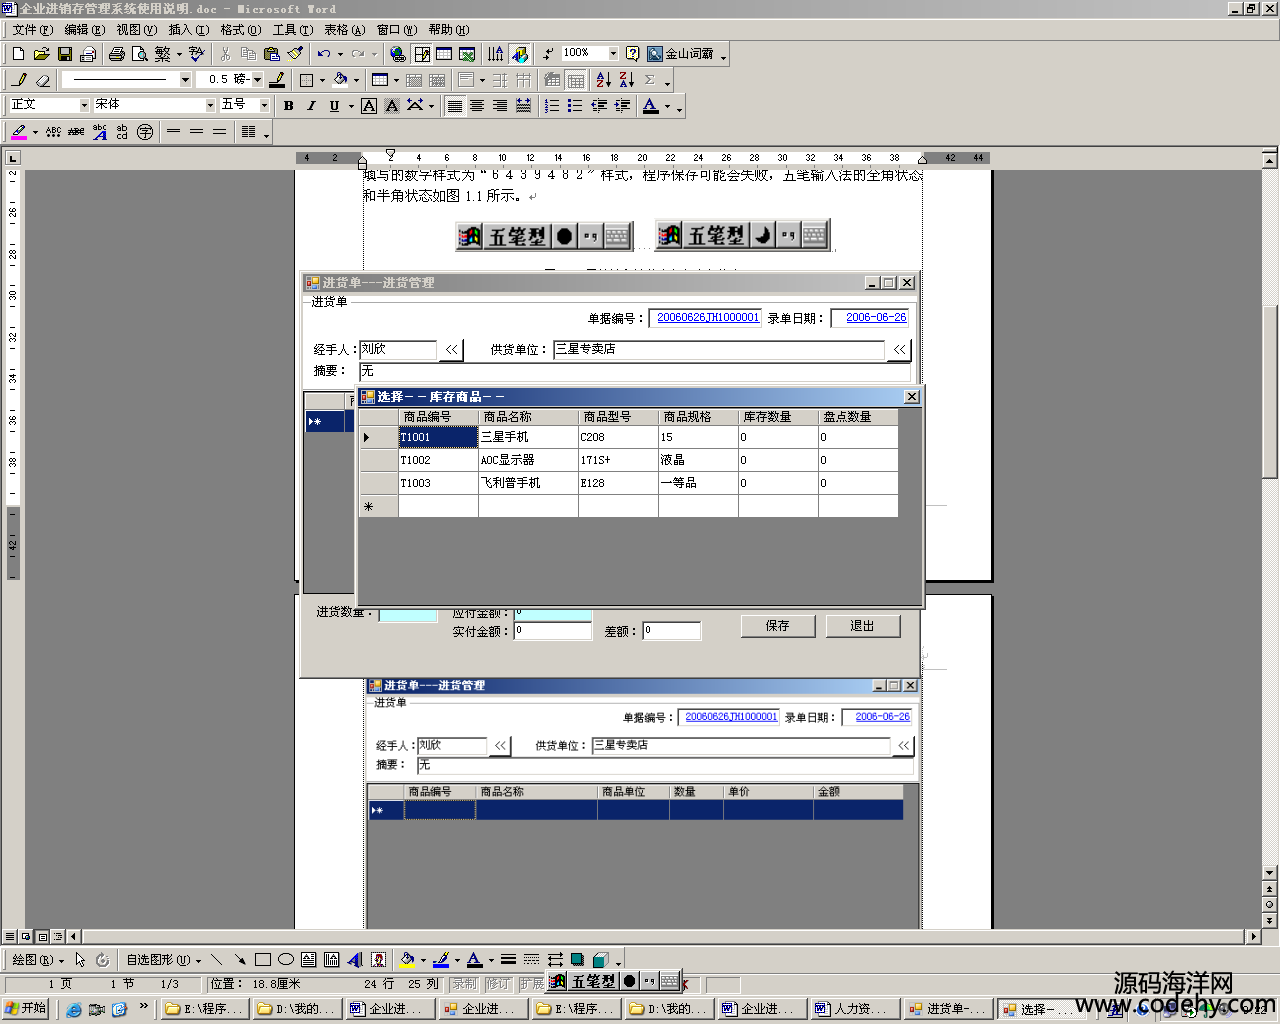Pick the Rectangle drawing tool
Image resolution: width=1280 pixels, height=1024 pixels.
tap(263, 960)
